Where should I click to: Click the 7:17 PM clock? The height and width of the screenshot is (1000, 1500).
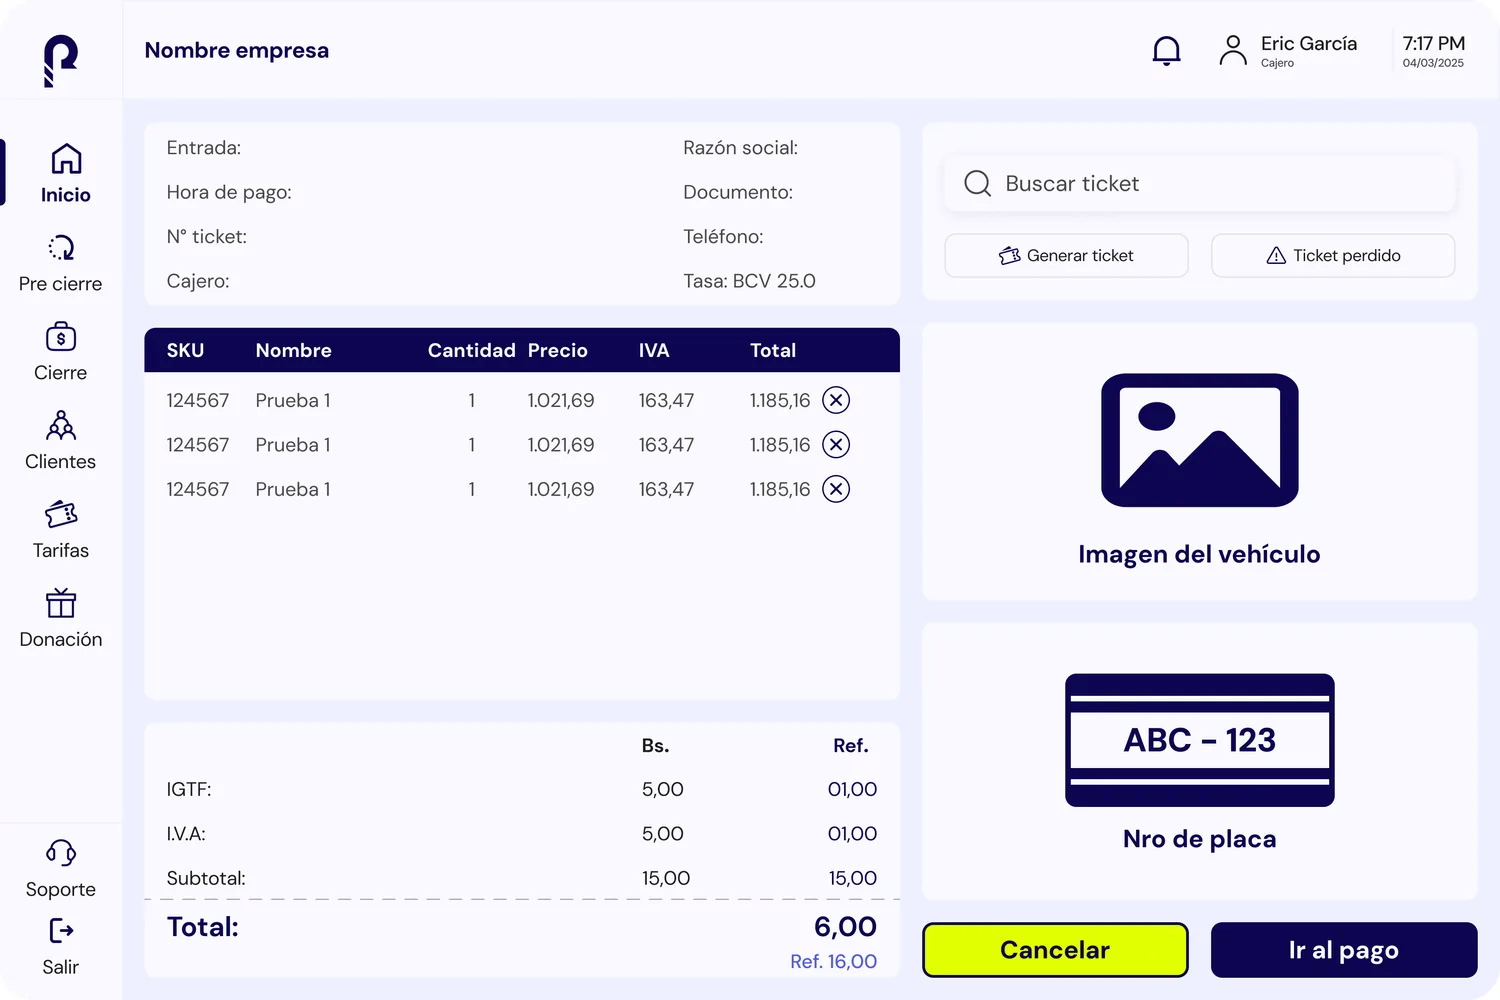point(1433,43)
